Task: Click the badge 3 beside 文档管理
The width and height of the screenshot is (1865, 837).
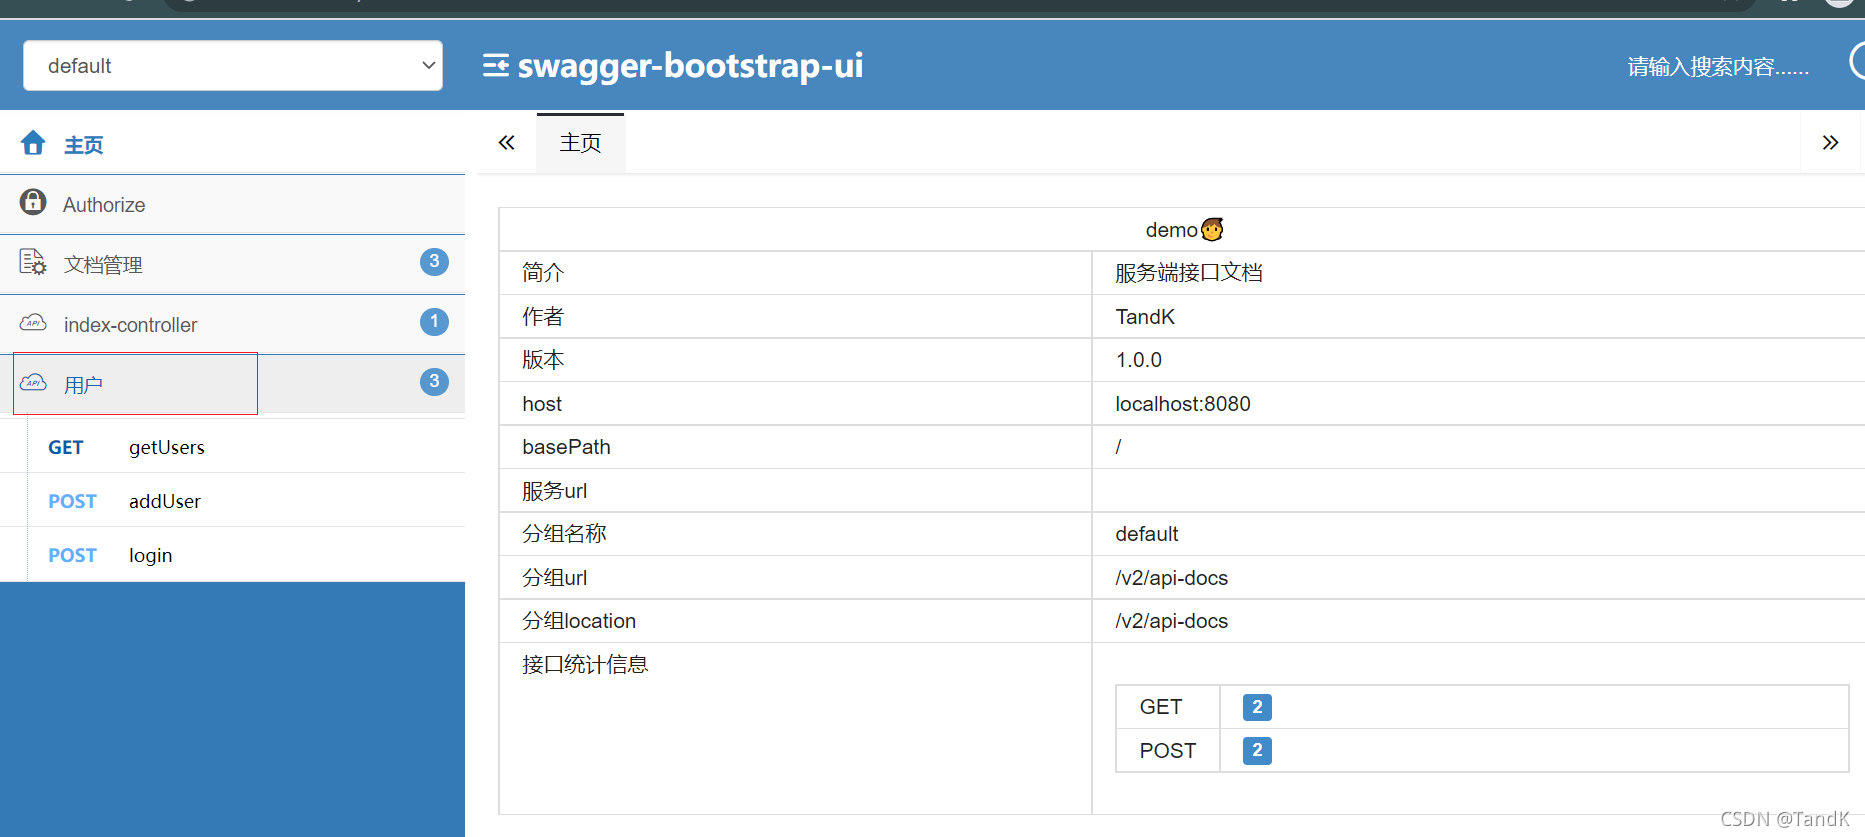Action: pyautogui.click(x=434, y=262)
